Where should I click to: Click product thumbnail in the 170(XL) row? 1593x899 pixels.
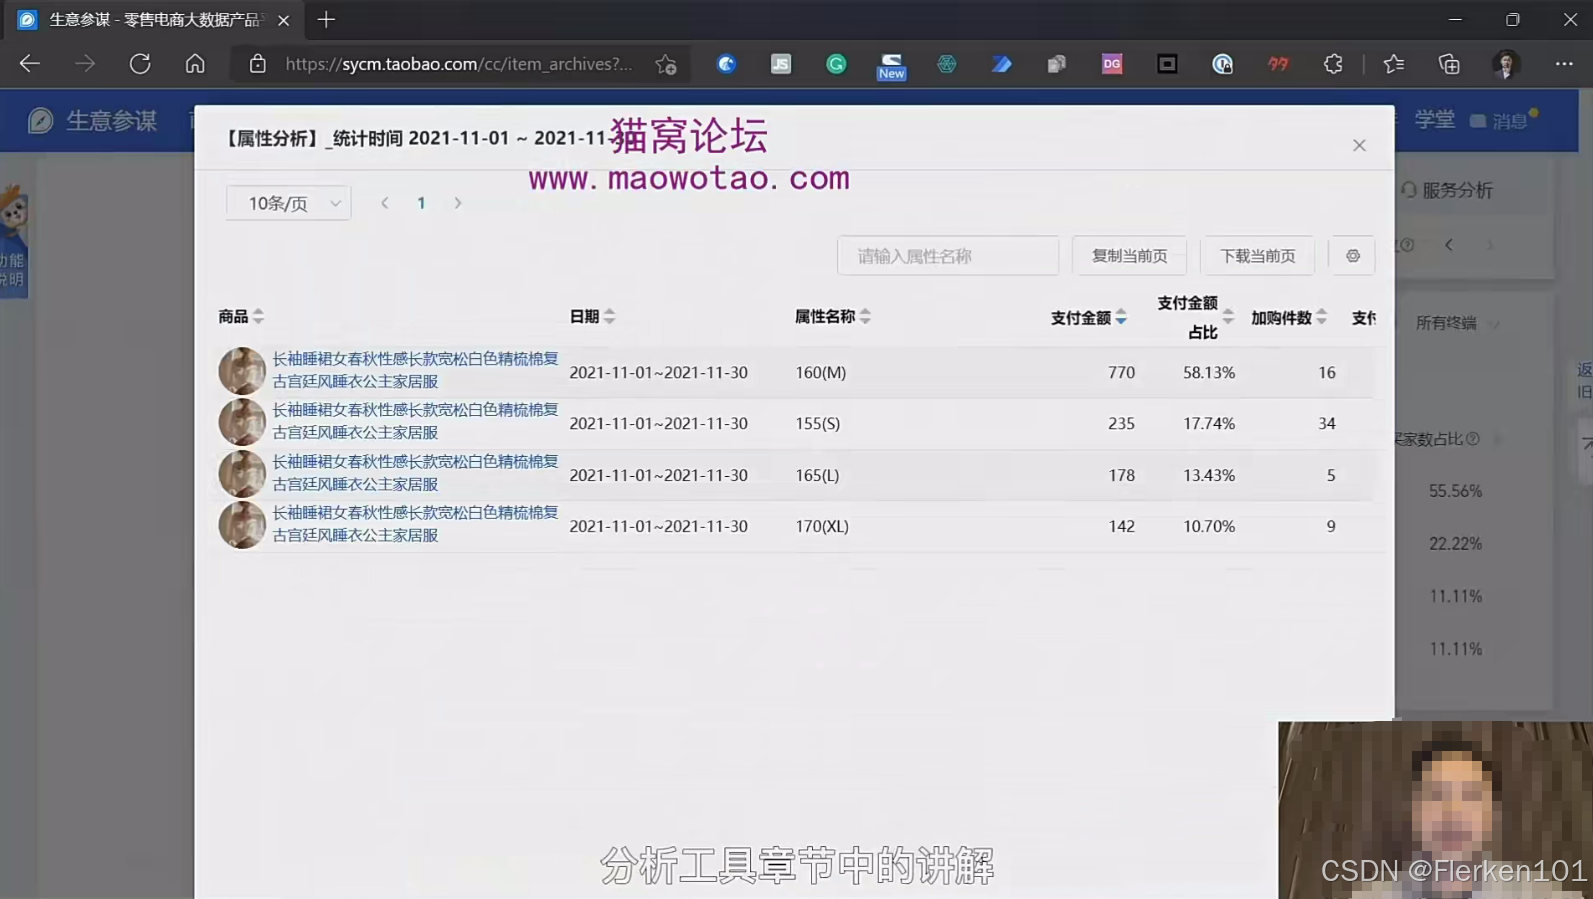point(242,525)
